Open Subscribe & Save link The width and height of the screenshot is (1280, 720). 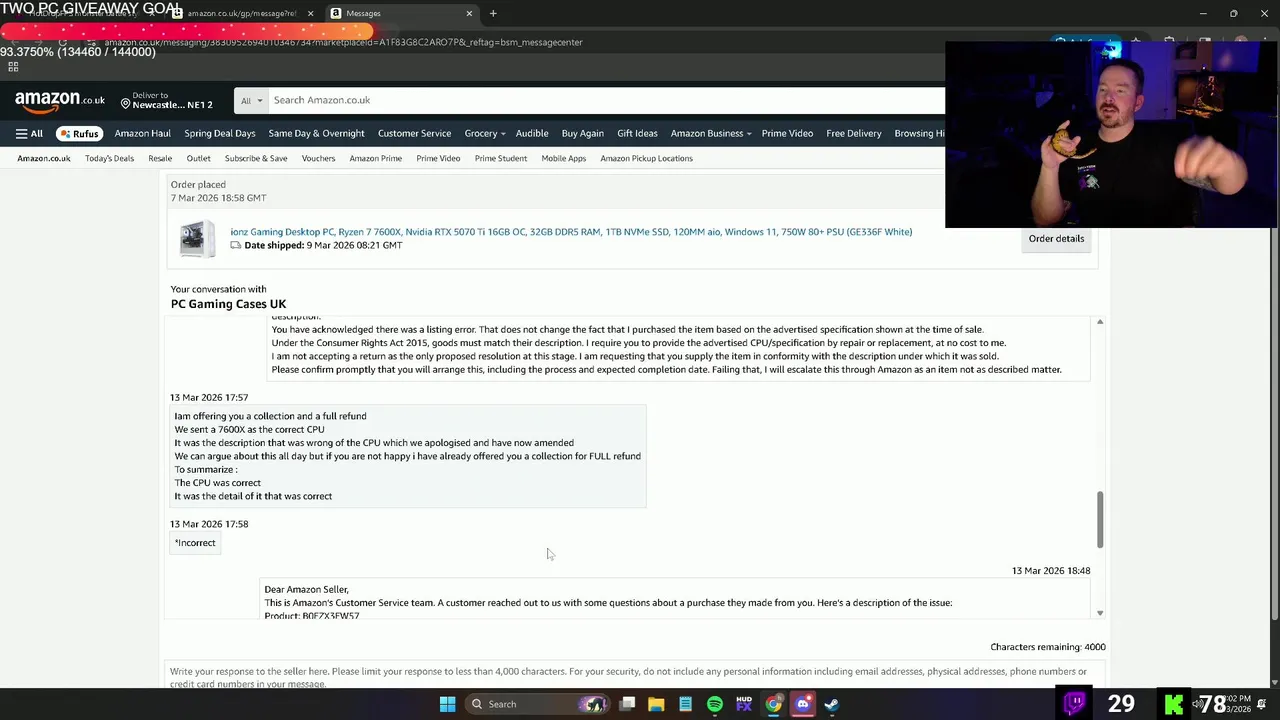click(256, 158)
